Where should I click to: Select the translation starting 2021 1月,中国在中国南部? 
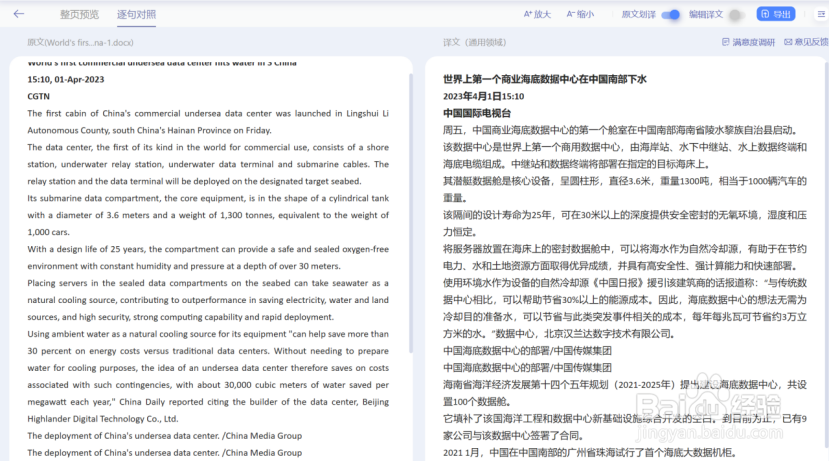(589, 453)
